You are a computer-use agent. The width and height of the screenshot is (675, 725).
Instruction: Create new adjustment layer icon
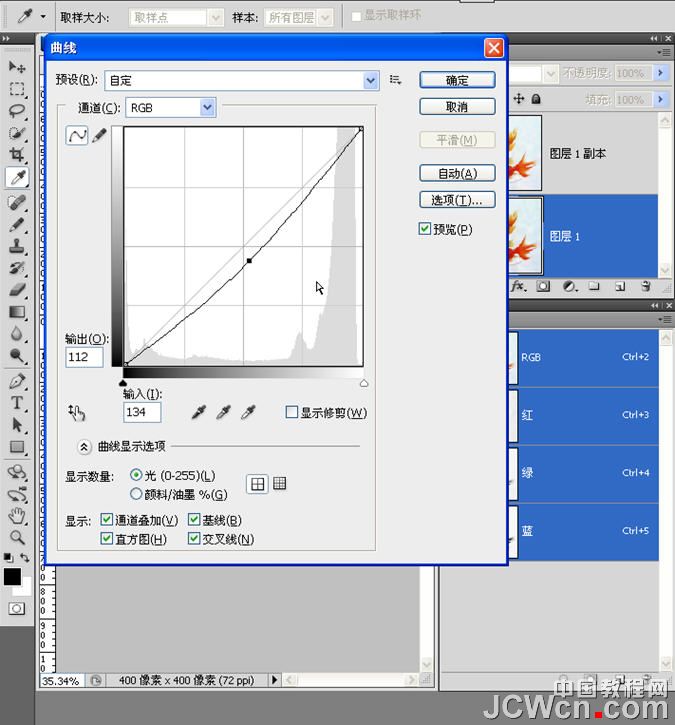pyautogui.click(x=570, y=287)
